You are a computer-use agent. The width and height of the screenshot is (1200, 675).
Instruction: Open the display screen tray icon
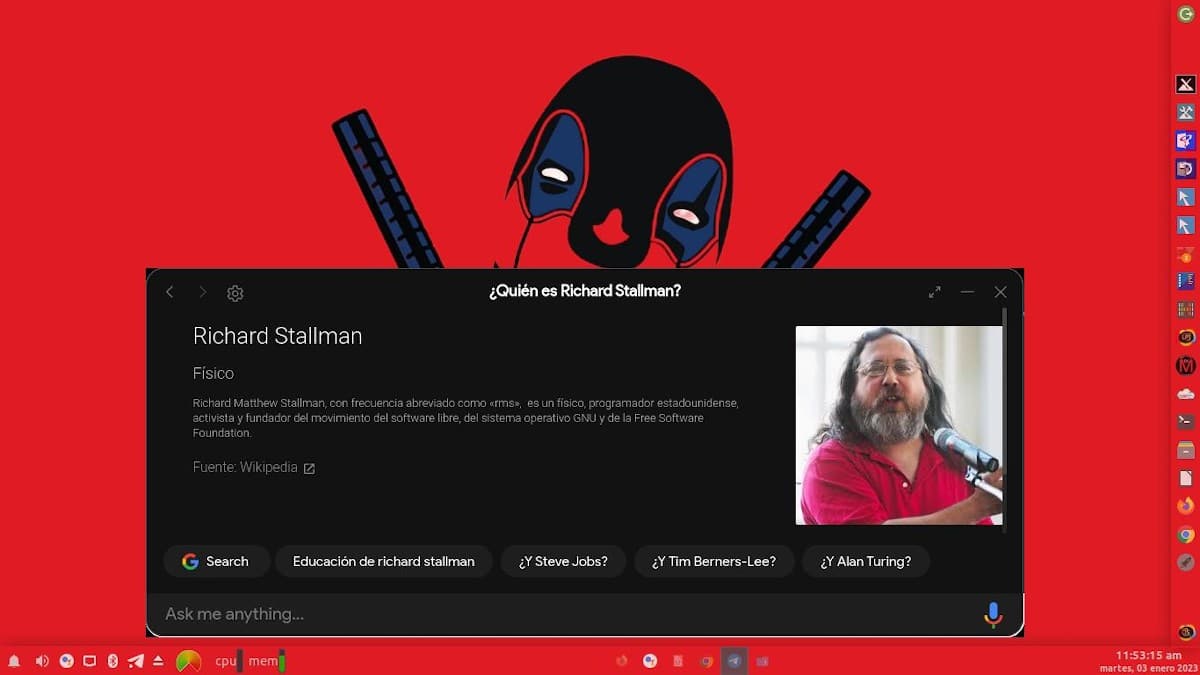89,661
